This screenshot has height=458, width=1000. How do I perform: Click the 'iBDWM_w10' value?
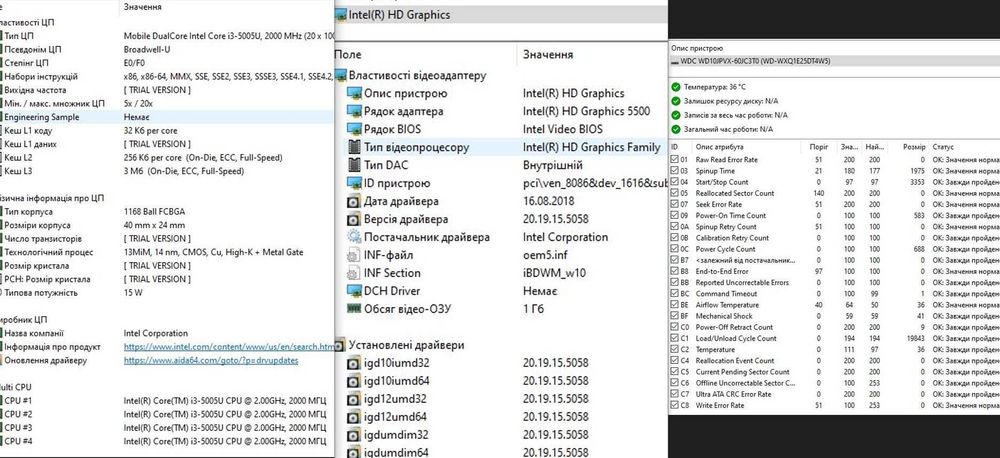click(x=554, y=273)
